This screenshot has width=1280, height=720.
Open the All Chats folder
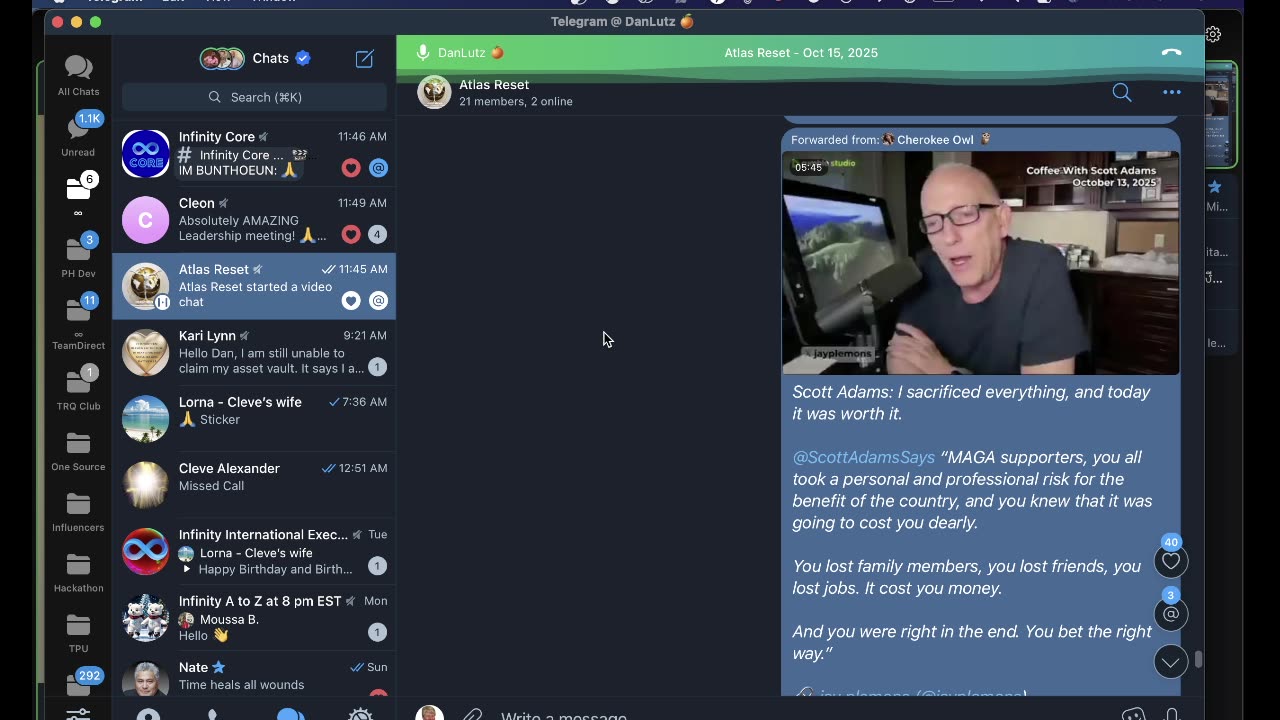(x=78, y=75)
